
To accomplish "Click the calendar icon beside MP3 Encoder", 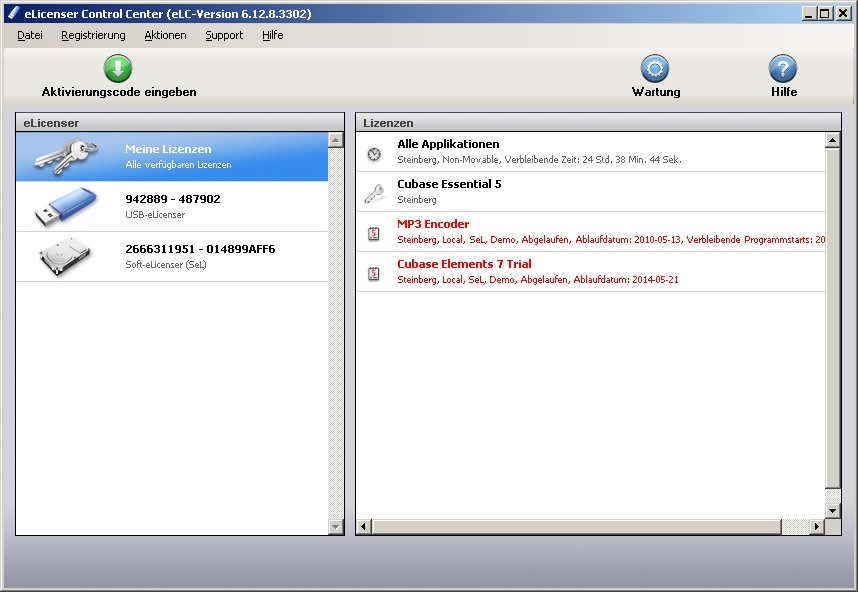I will click(374, 234).
